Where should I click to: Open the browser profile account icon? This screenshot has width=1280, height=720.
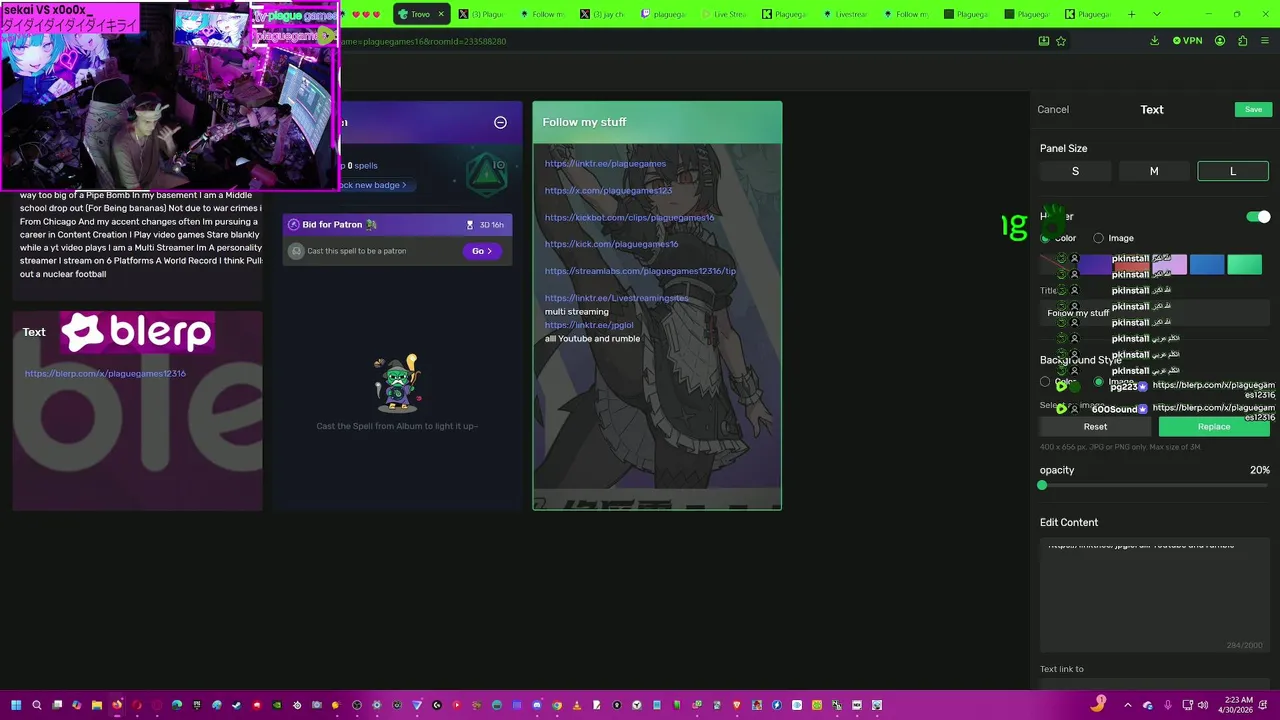coord(1220,41)
